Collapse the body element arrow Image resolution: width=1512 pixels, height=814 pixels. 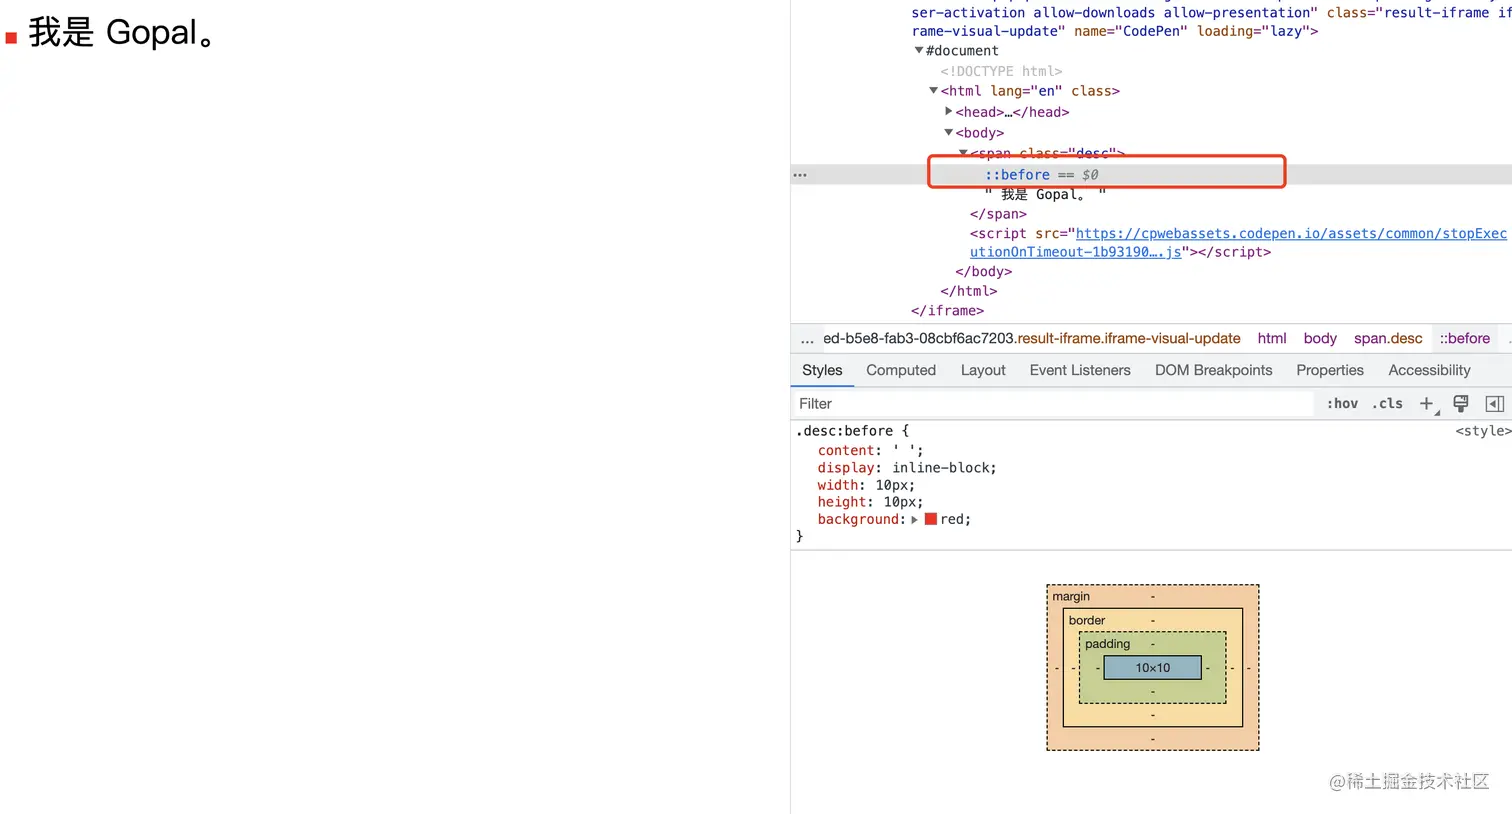(x=949, y=133)
